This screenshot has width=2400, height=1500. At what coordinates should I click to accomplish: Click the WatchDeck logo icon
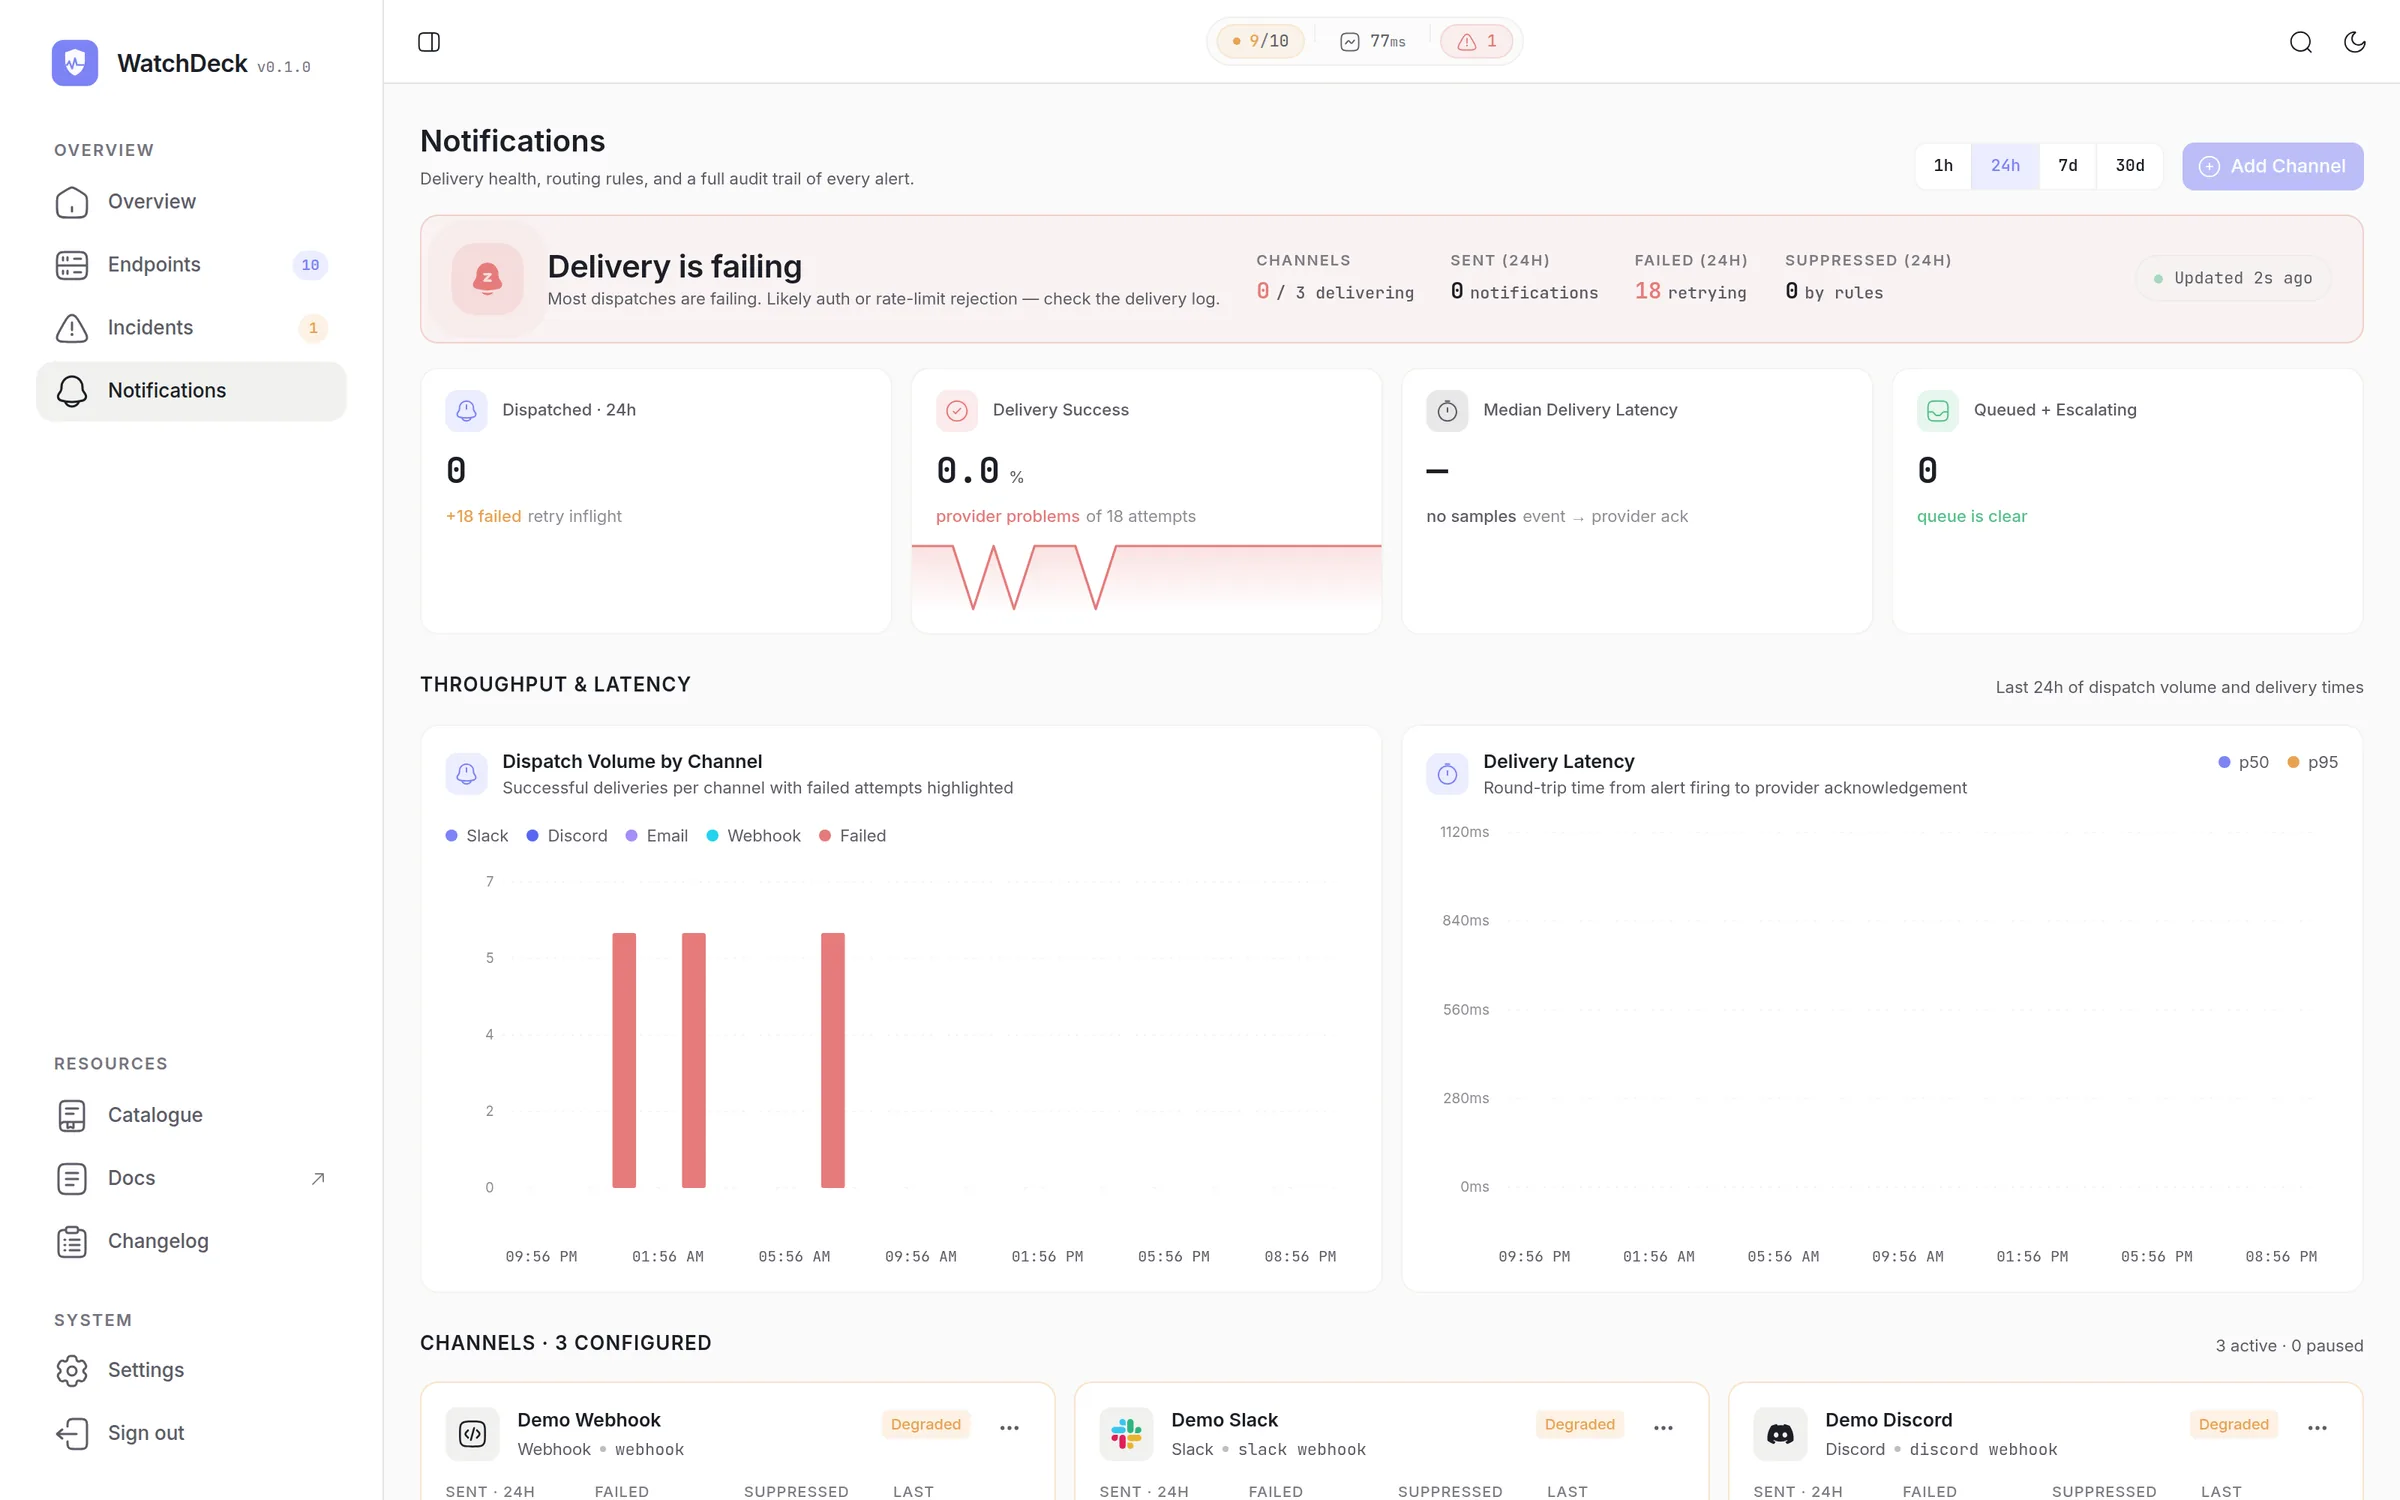pos(75,63)
